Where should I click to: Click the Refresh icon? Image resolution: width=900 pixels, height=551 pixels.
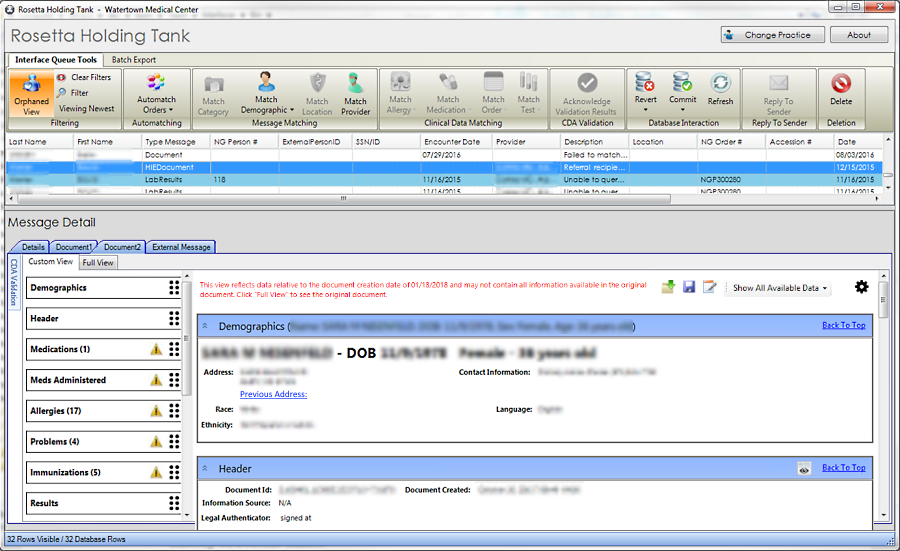[x=720, y=84]
